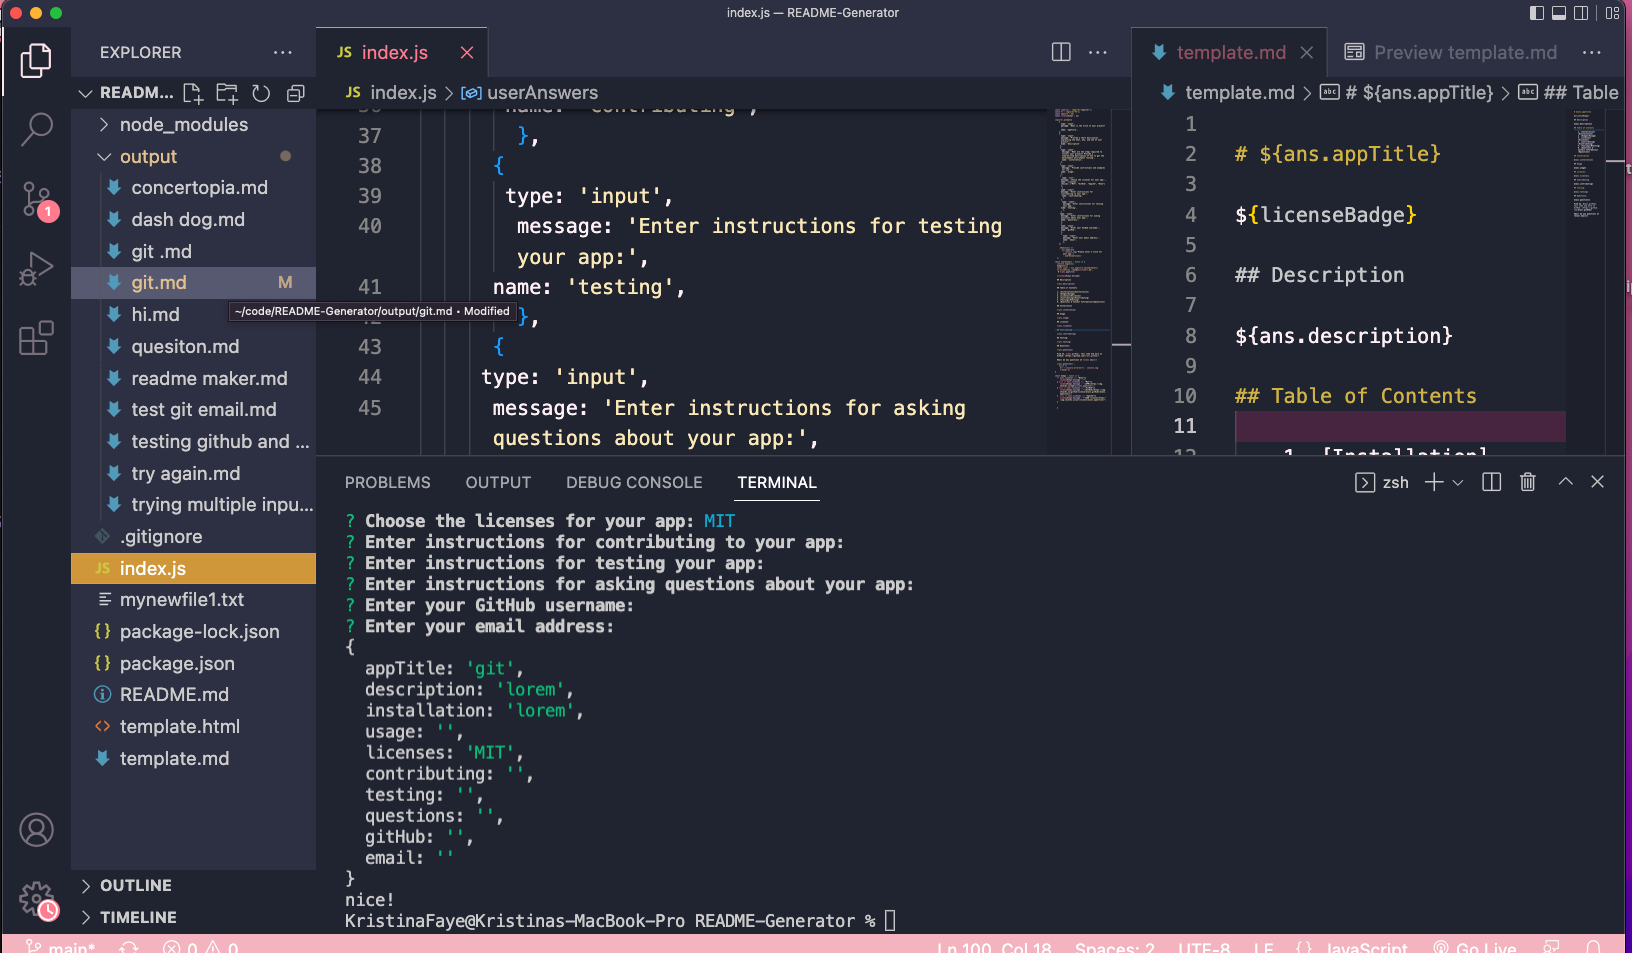Open the Accounts menu icon
The image size is (1632, 953).
tap(36, 830)
